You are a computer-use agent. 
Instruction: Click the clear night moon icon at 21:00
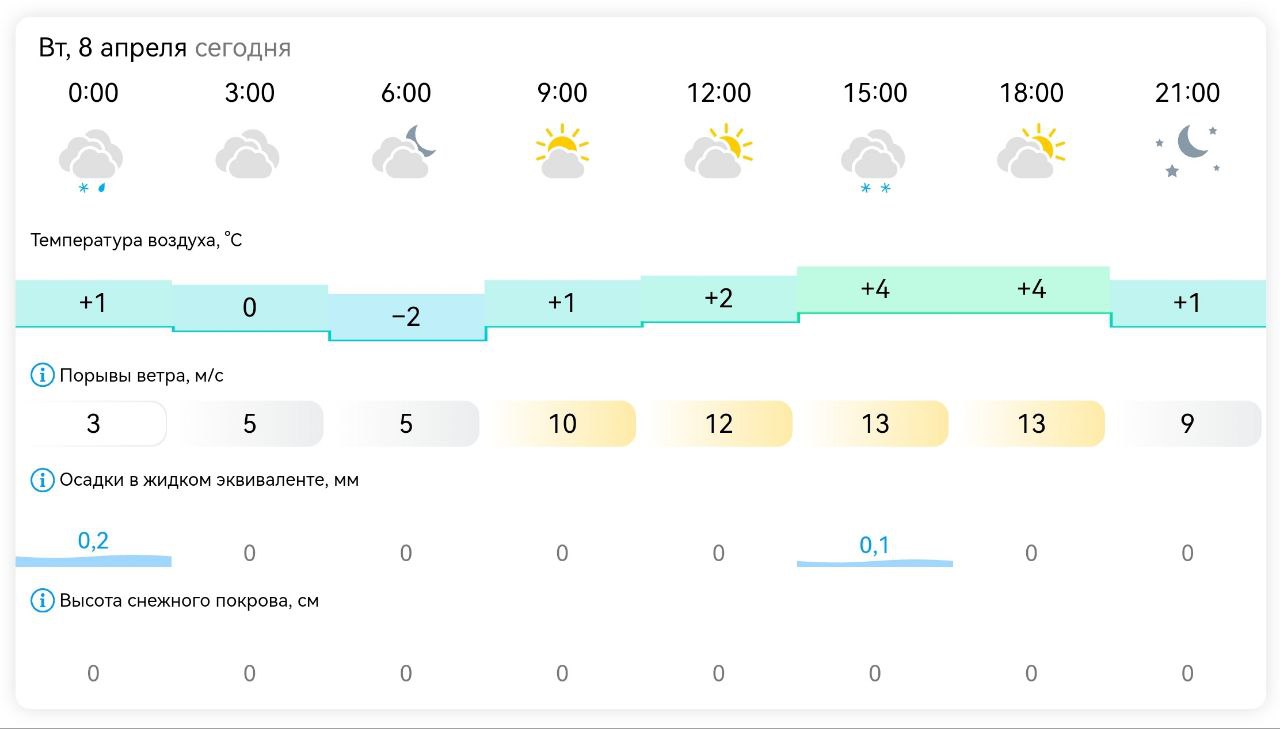tap(1188, 151)
